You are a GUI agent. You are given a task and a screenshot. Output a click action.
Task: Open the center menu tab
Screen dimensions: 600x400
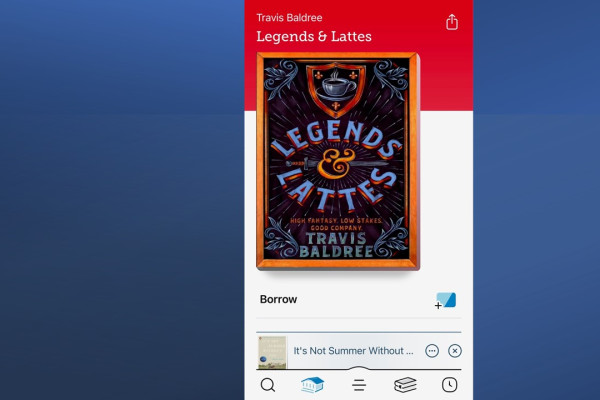pos(359,385)
